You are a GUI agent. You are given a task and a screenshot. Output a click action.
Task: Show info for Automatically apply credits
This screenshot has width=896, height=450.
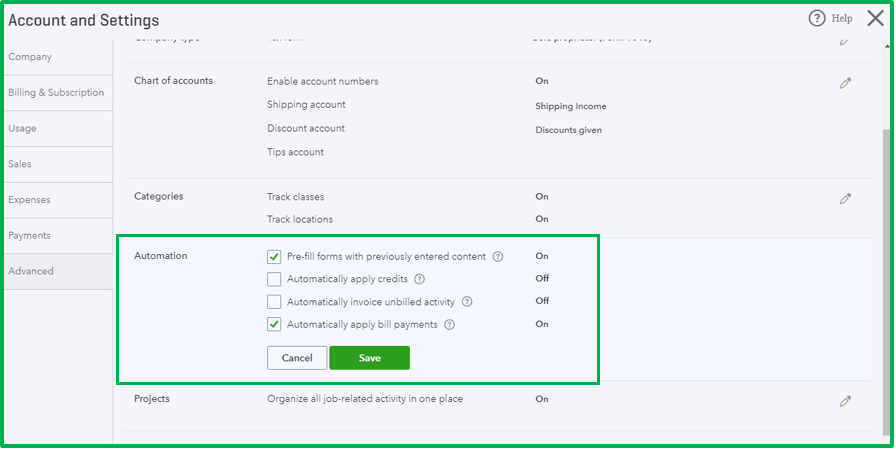[419, 279]
